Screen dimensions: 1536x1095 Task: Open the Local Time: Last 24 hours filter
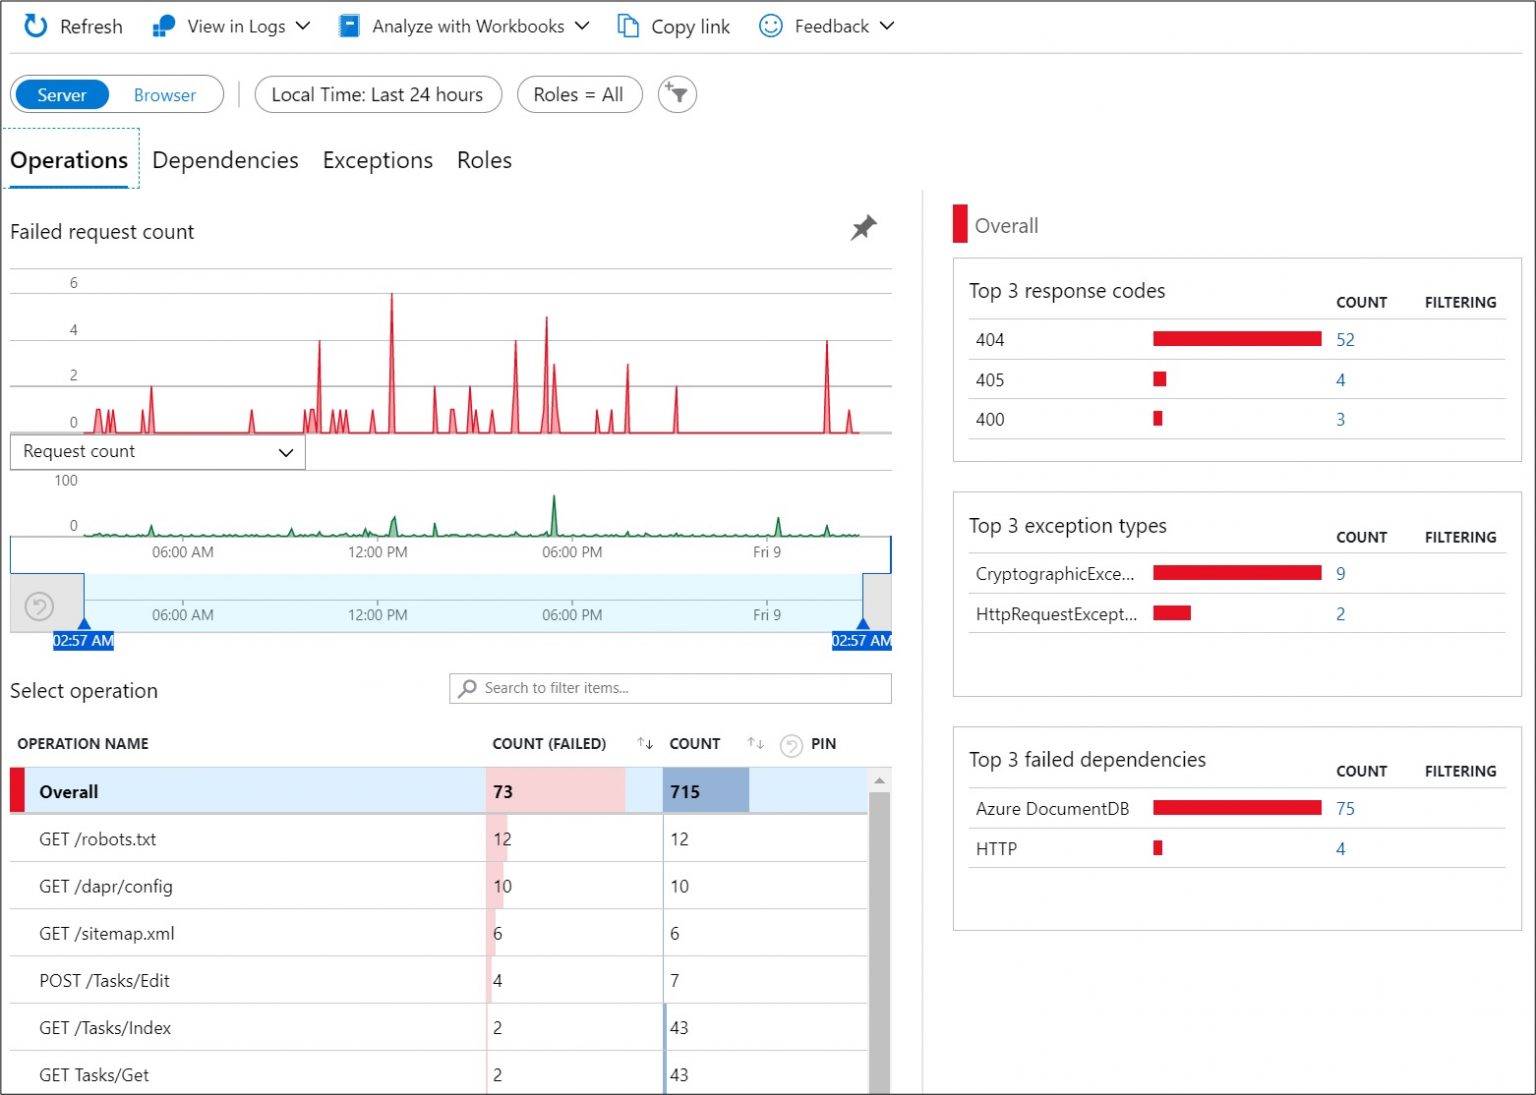coord(377,95)
